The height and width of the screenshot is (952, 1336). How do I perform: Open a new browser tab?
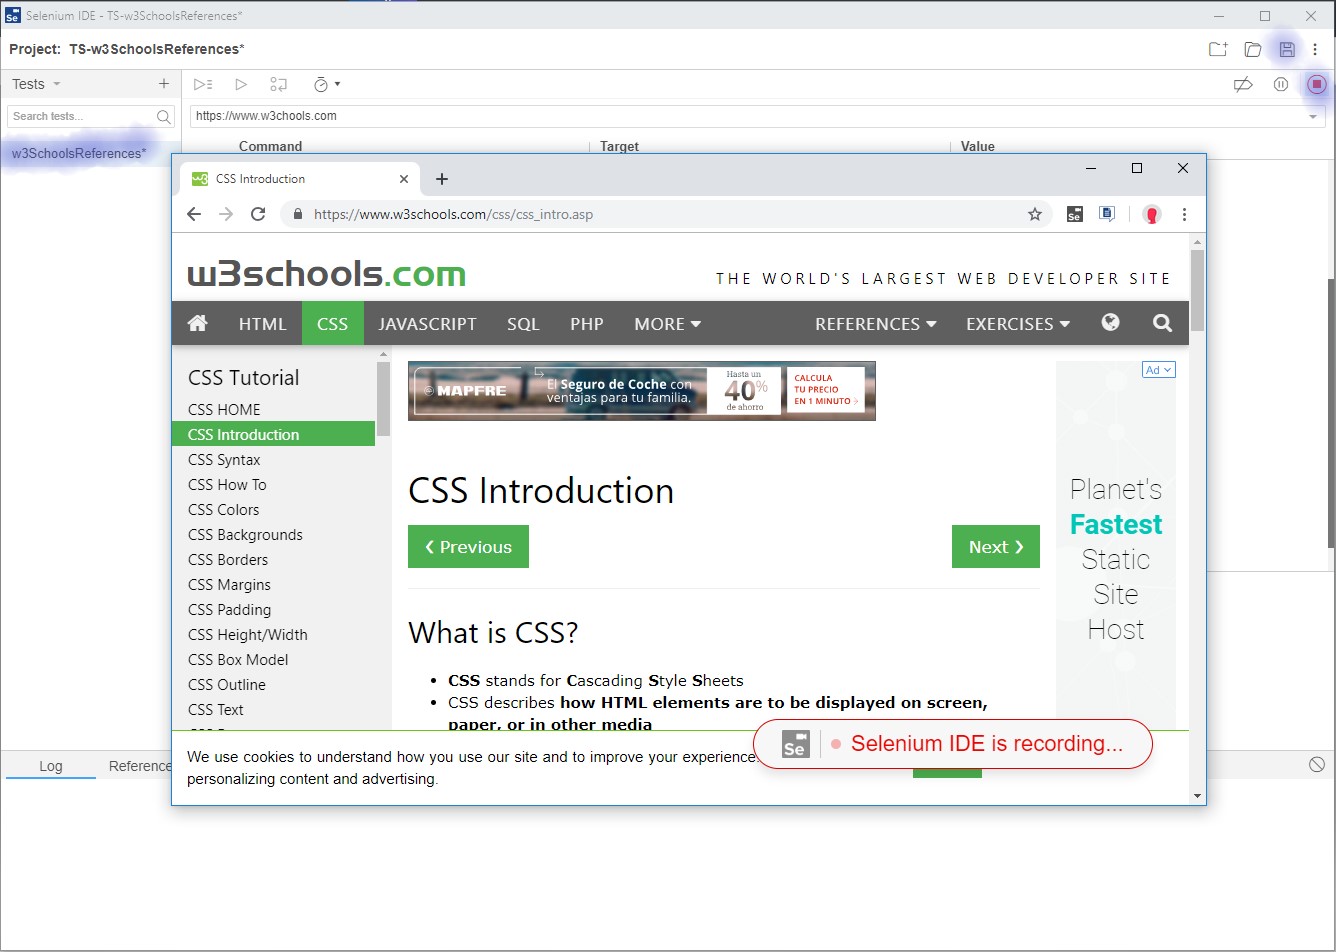(x=442, y=179)
